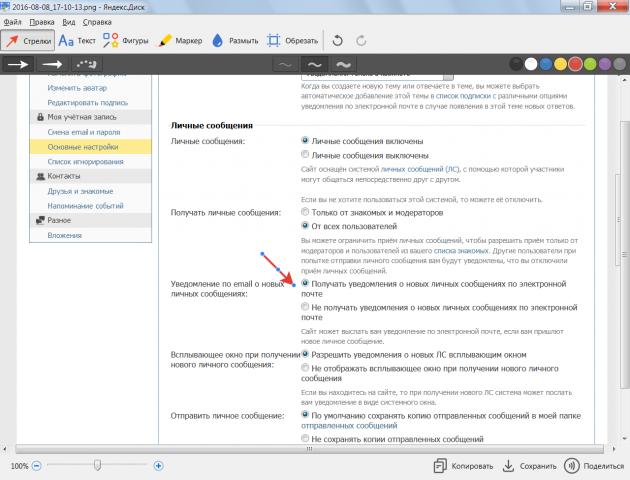Click the 'Моя учётная запись' section header
The image size is (630, 480).
(91, 117)
